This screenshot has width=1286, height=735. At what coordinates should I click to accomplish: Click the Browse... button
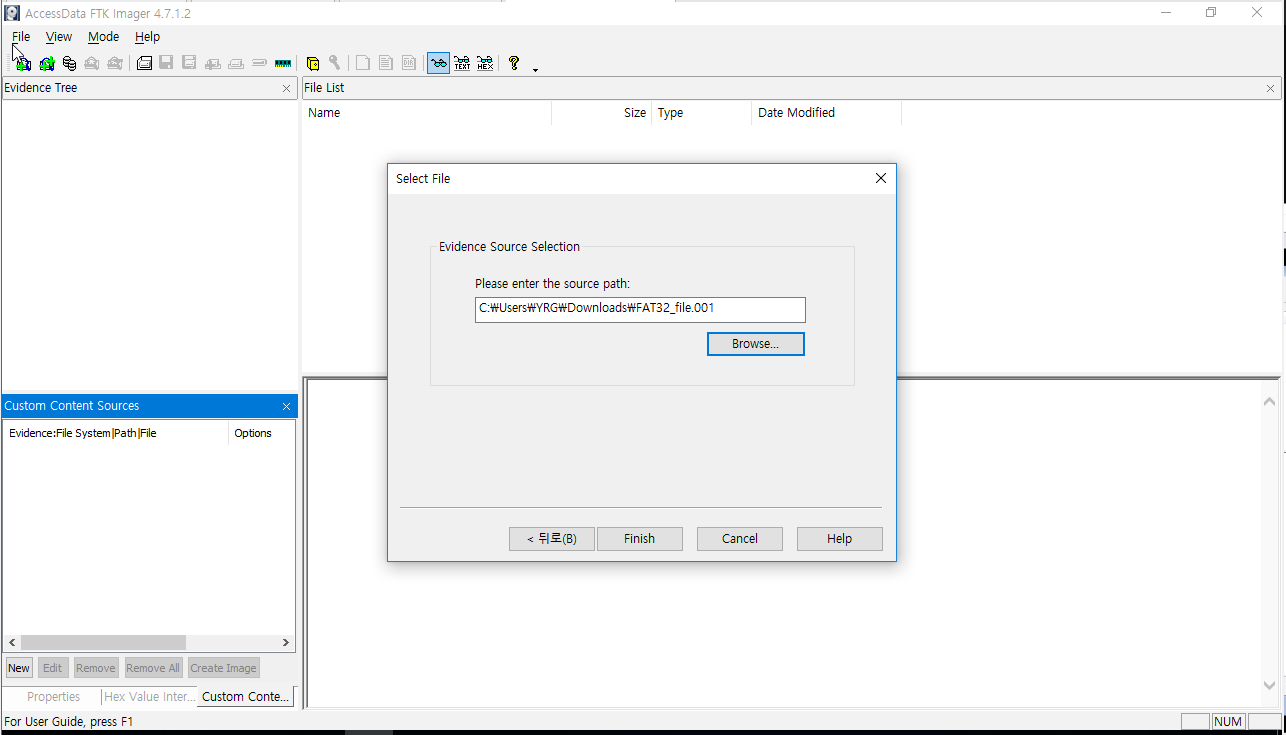click(755, 343)
